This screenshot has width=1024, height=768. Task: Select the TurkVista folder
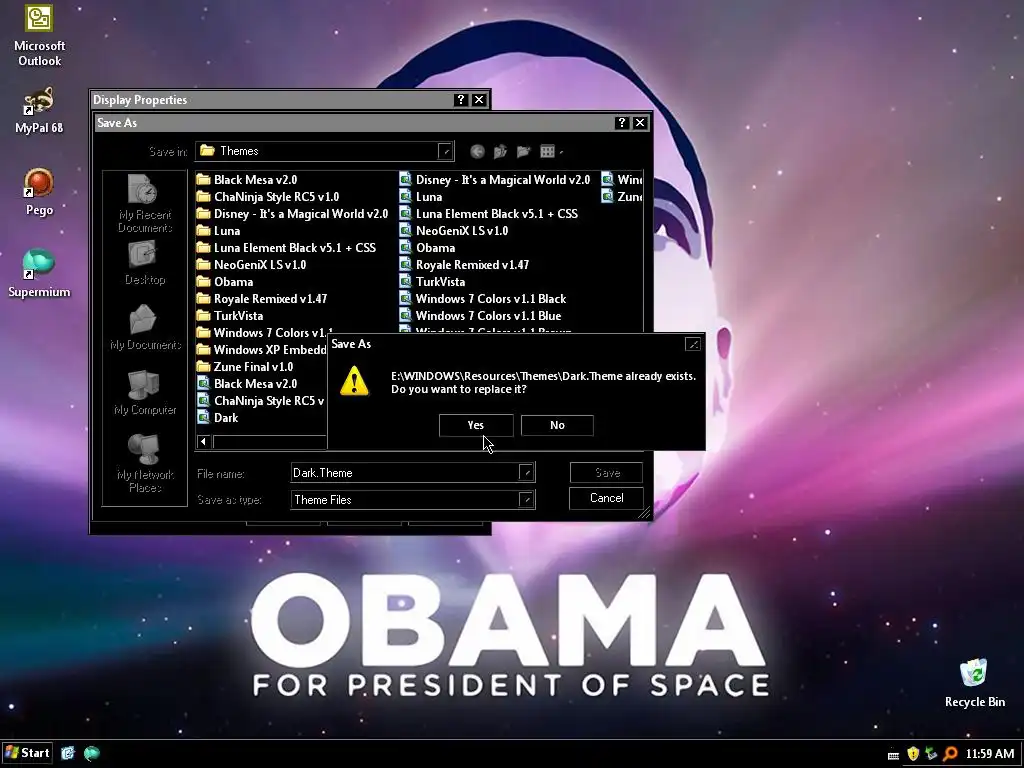(x=230, y=315)
